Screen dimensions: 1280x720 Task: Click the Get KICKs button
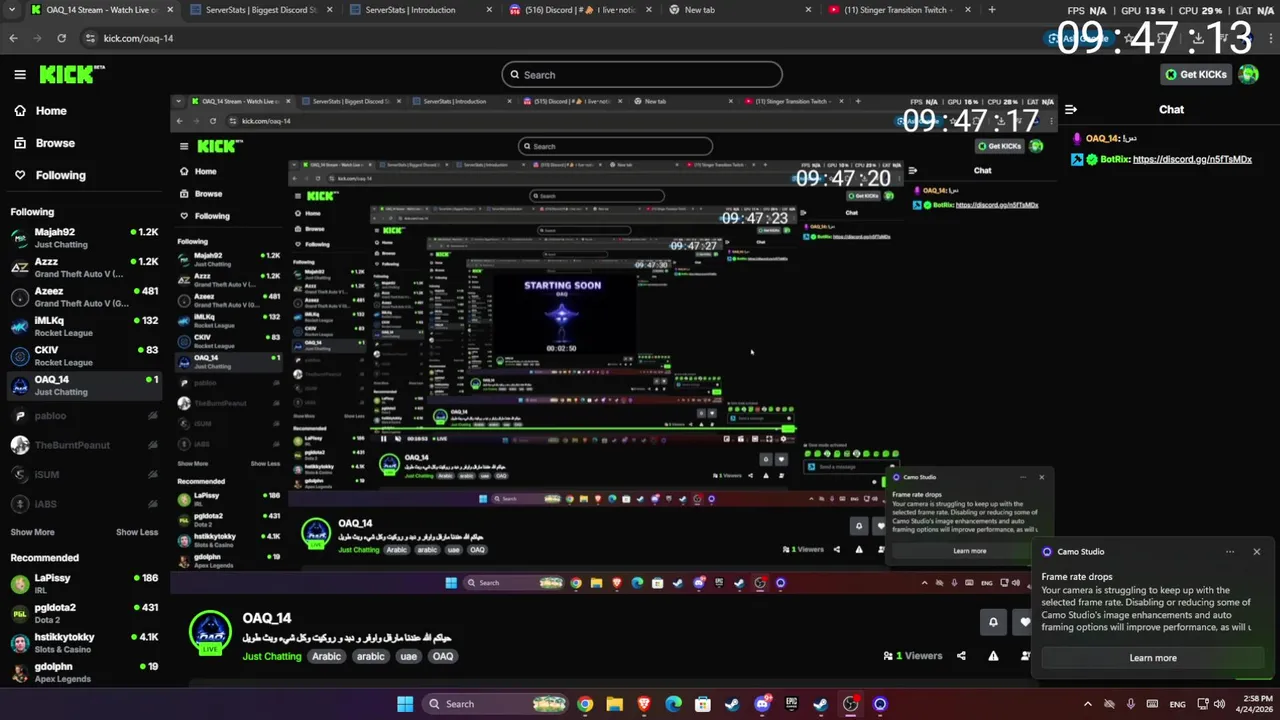[x=1196, y=74]
